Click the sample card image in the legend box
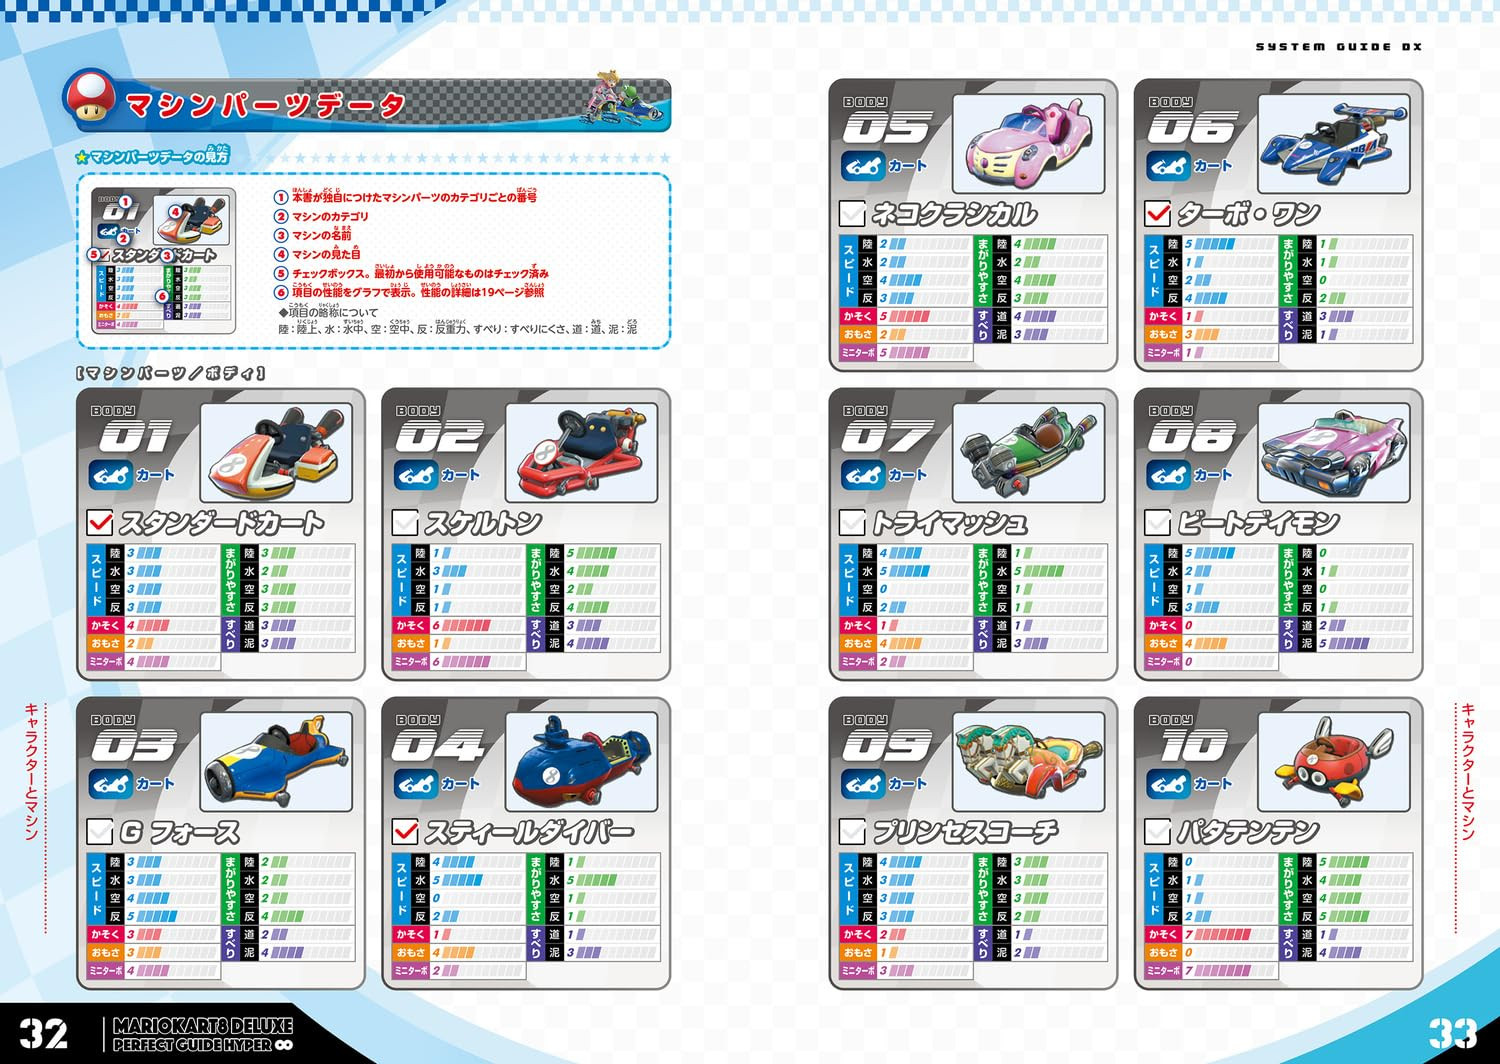 point(164,260)
